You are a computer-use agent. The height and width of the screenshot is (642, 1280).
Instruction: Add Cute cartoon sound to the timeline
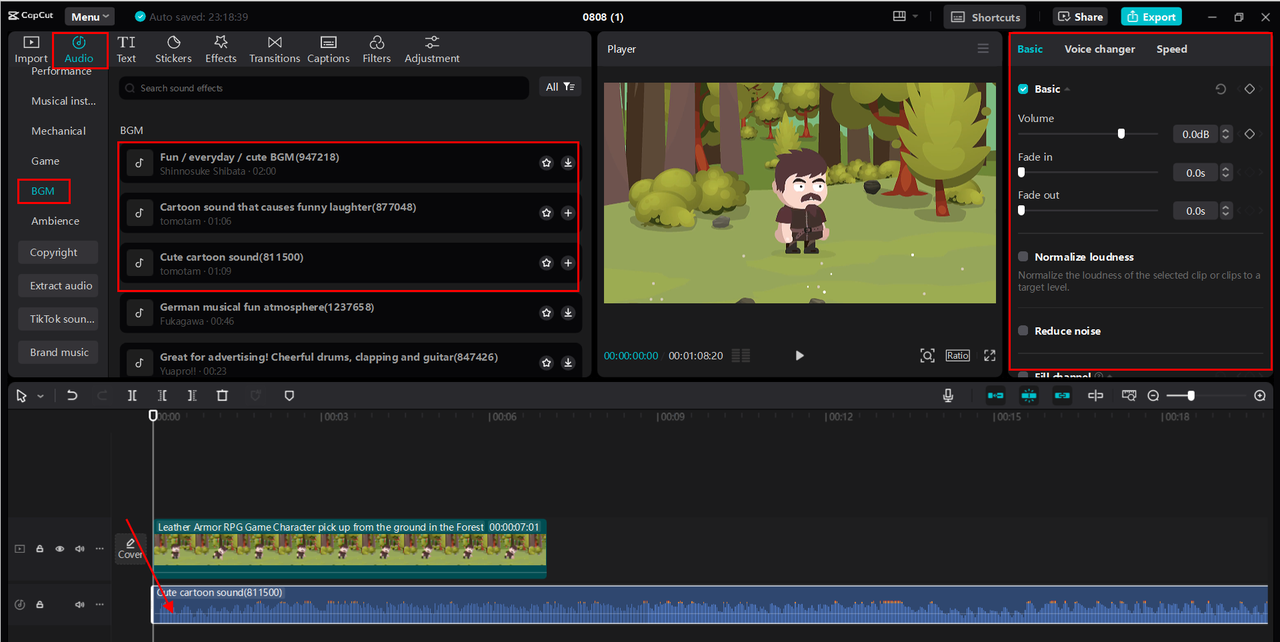click(x=568, y=263)
